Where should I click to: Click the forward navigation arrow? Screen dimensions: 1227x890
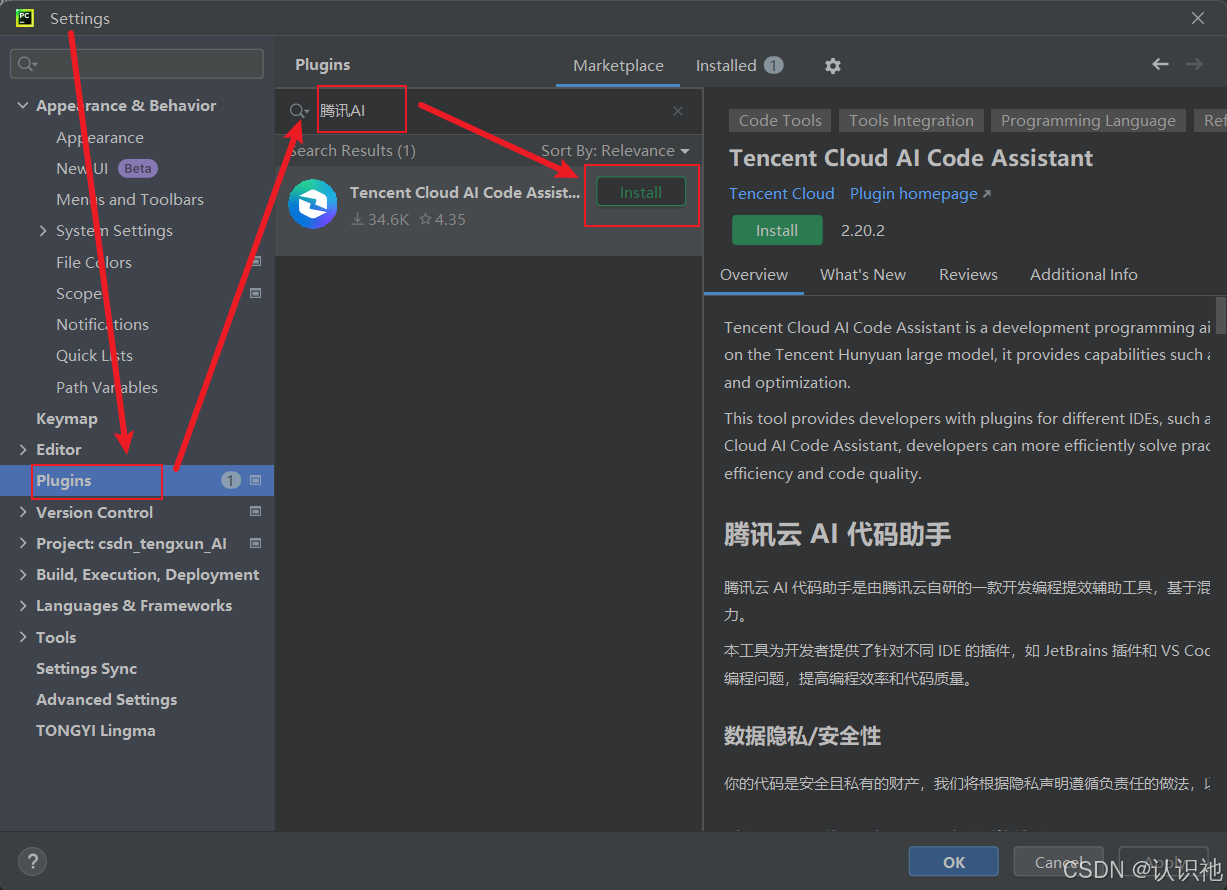pyautogui.click(x=1194, y=64)
